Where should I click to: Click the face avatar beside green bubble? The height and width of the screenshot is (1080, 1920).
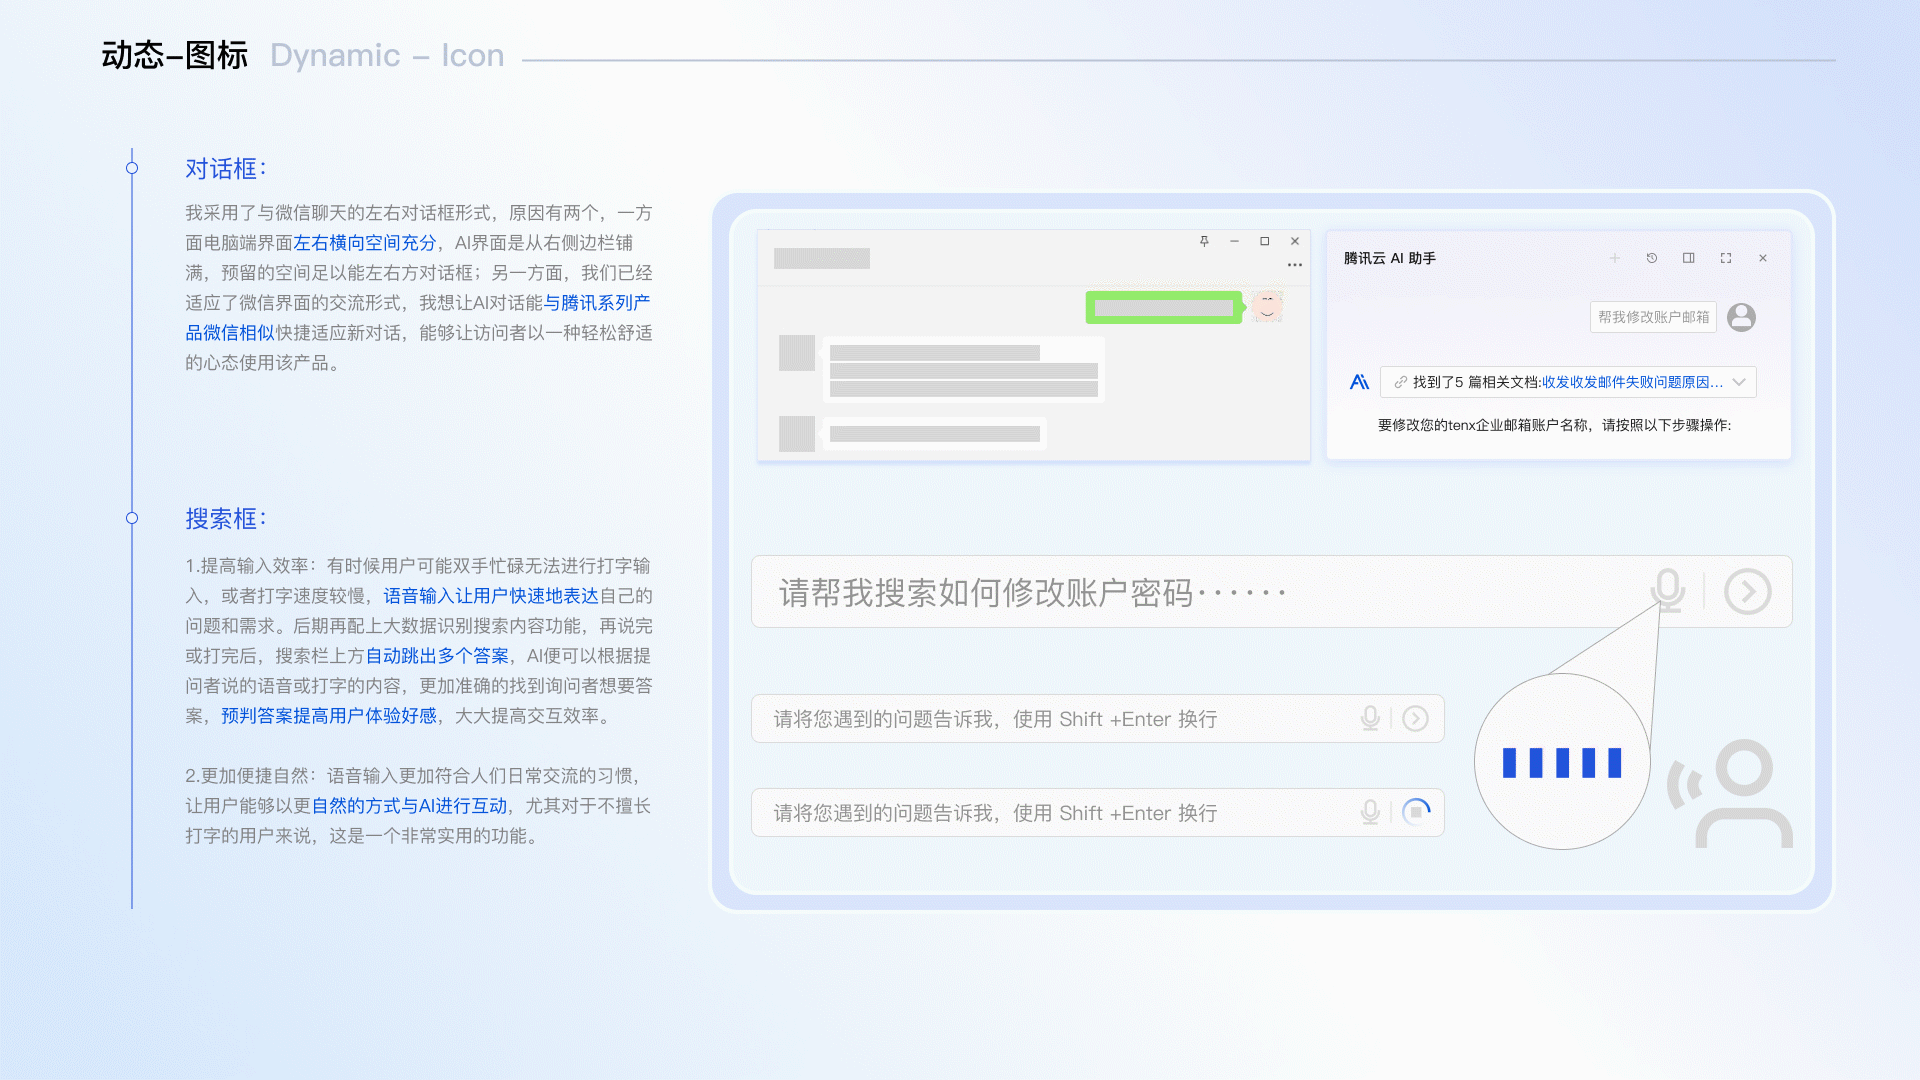tap(1267, 306)
